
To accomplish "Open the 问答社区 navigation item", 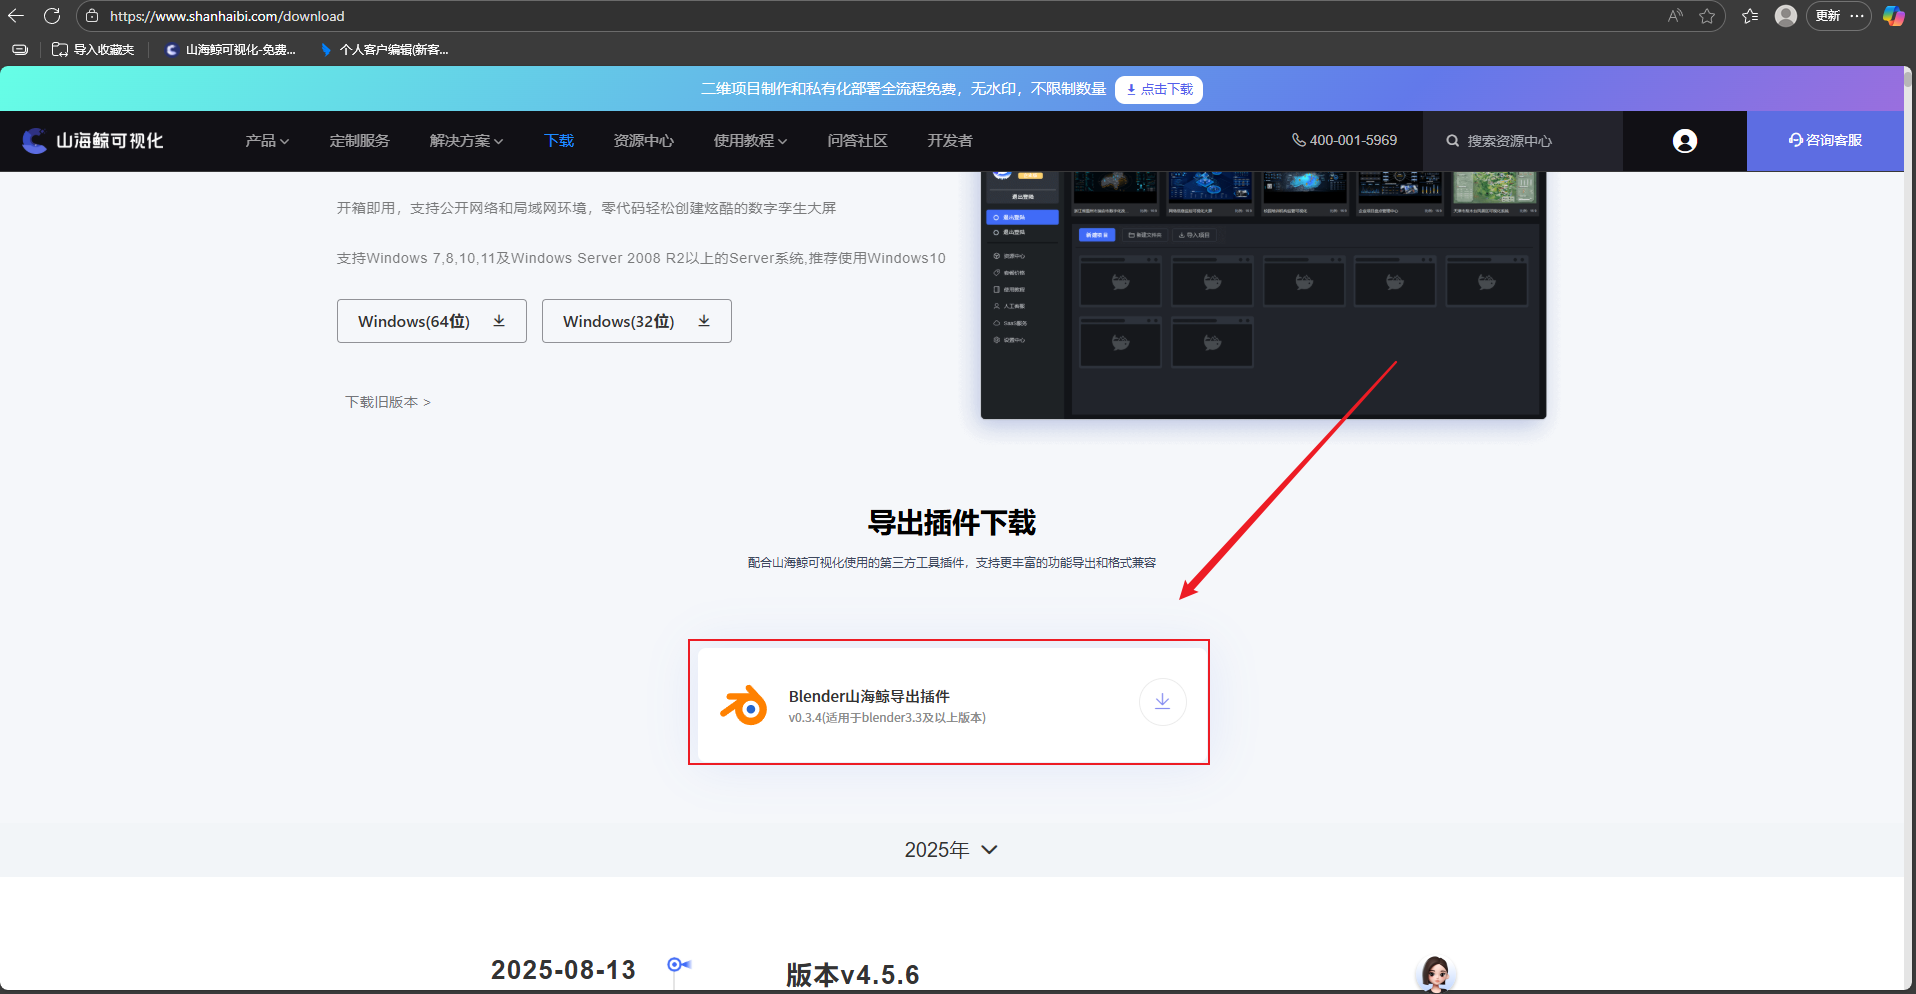I will coord(858,141).
